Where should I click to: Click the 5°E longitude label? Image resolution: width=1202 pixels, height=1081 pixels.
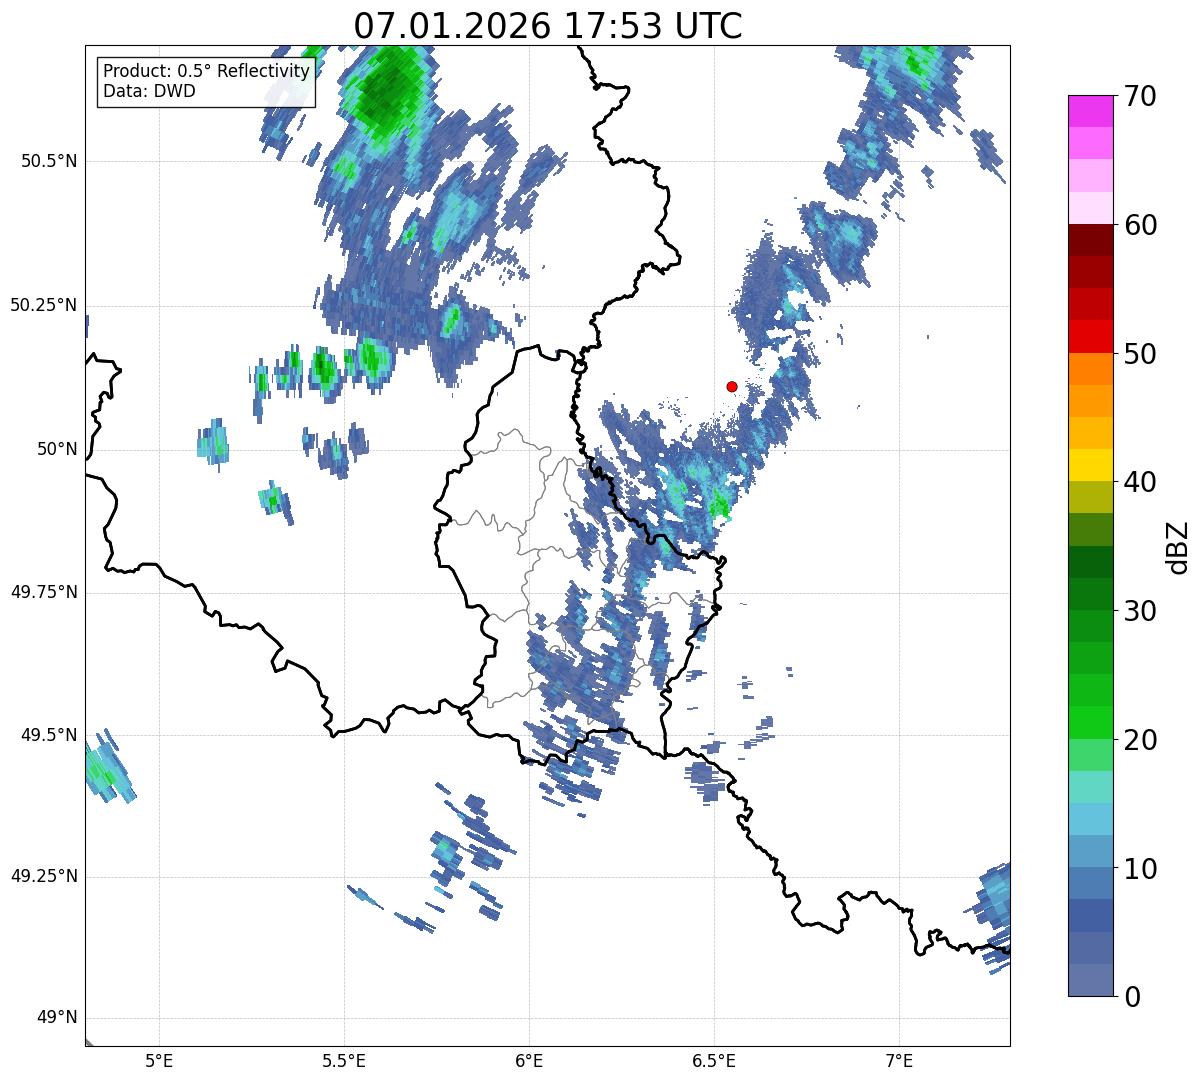pyautogui.click(x=159, y=1060)
